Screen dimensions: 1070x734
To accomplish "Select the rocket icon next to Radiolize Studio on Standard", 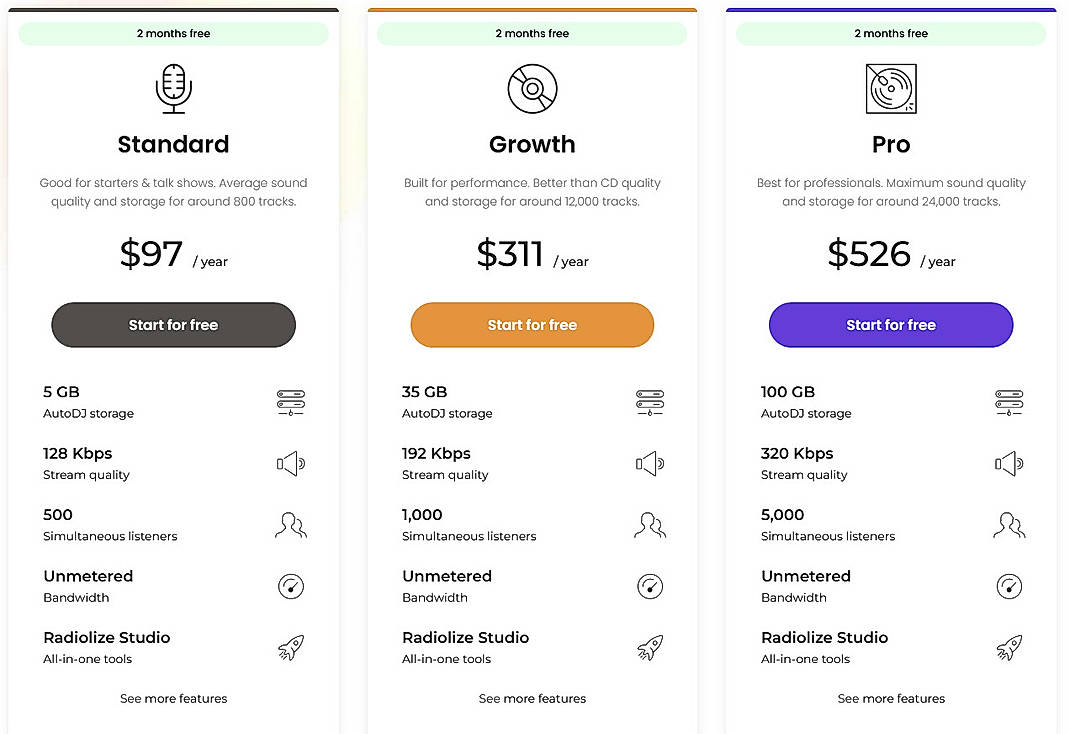I will coord(290,647).
